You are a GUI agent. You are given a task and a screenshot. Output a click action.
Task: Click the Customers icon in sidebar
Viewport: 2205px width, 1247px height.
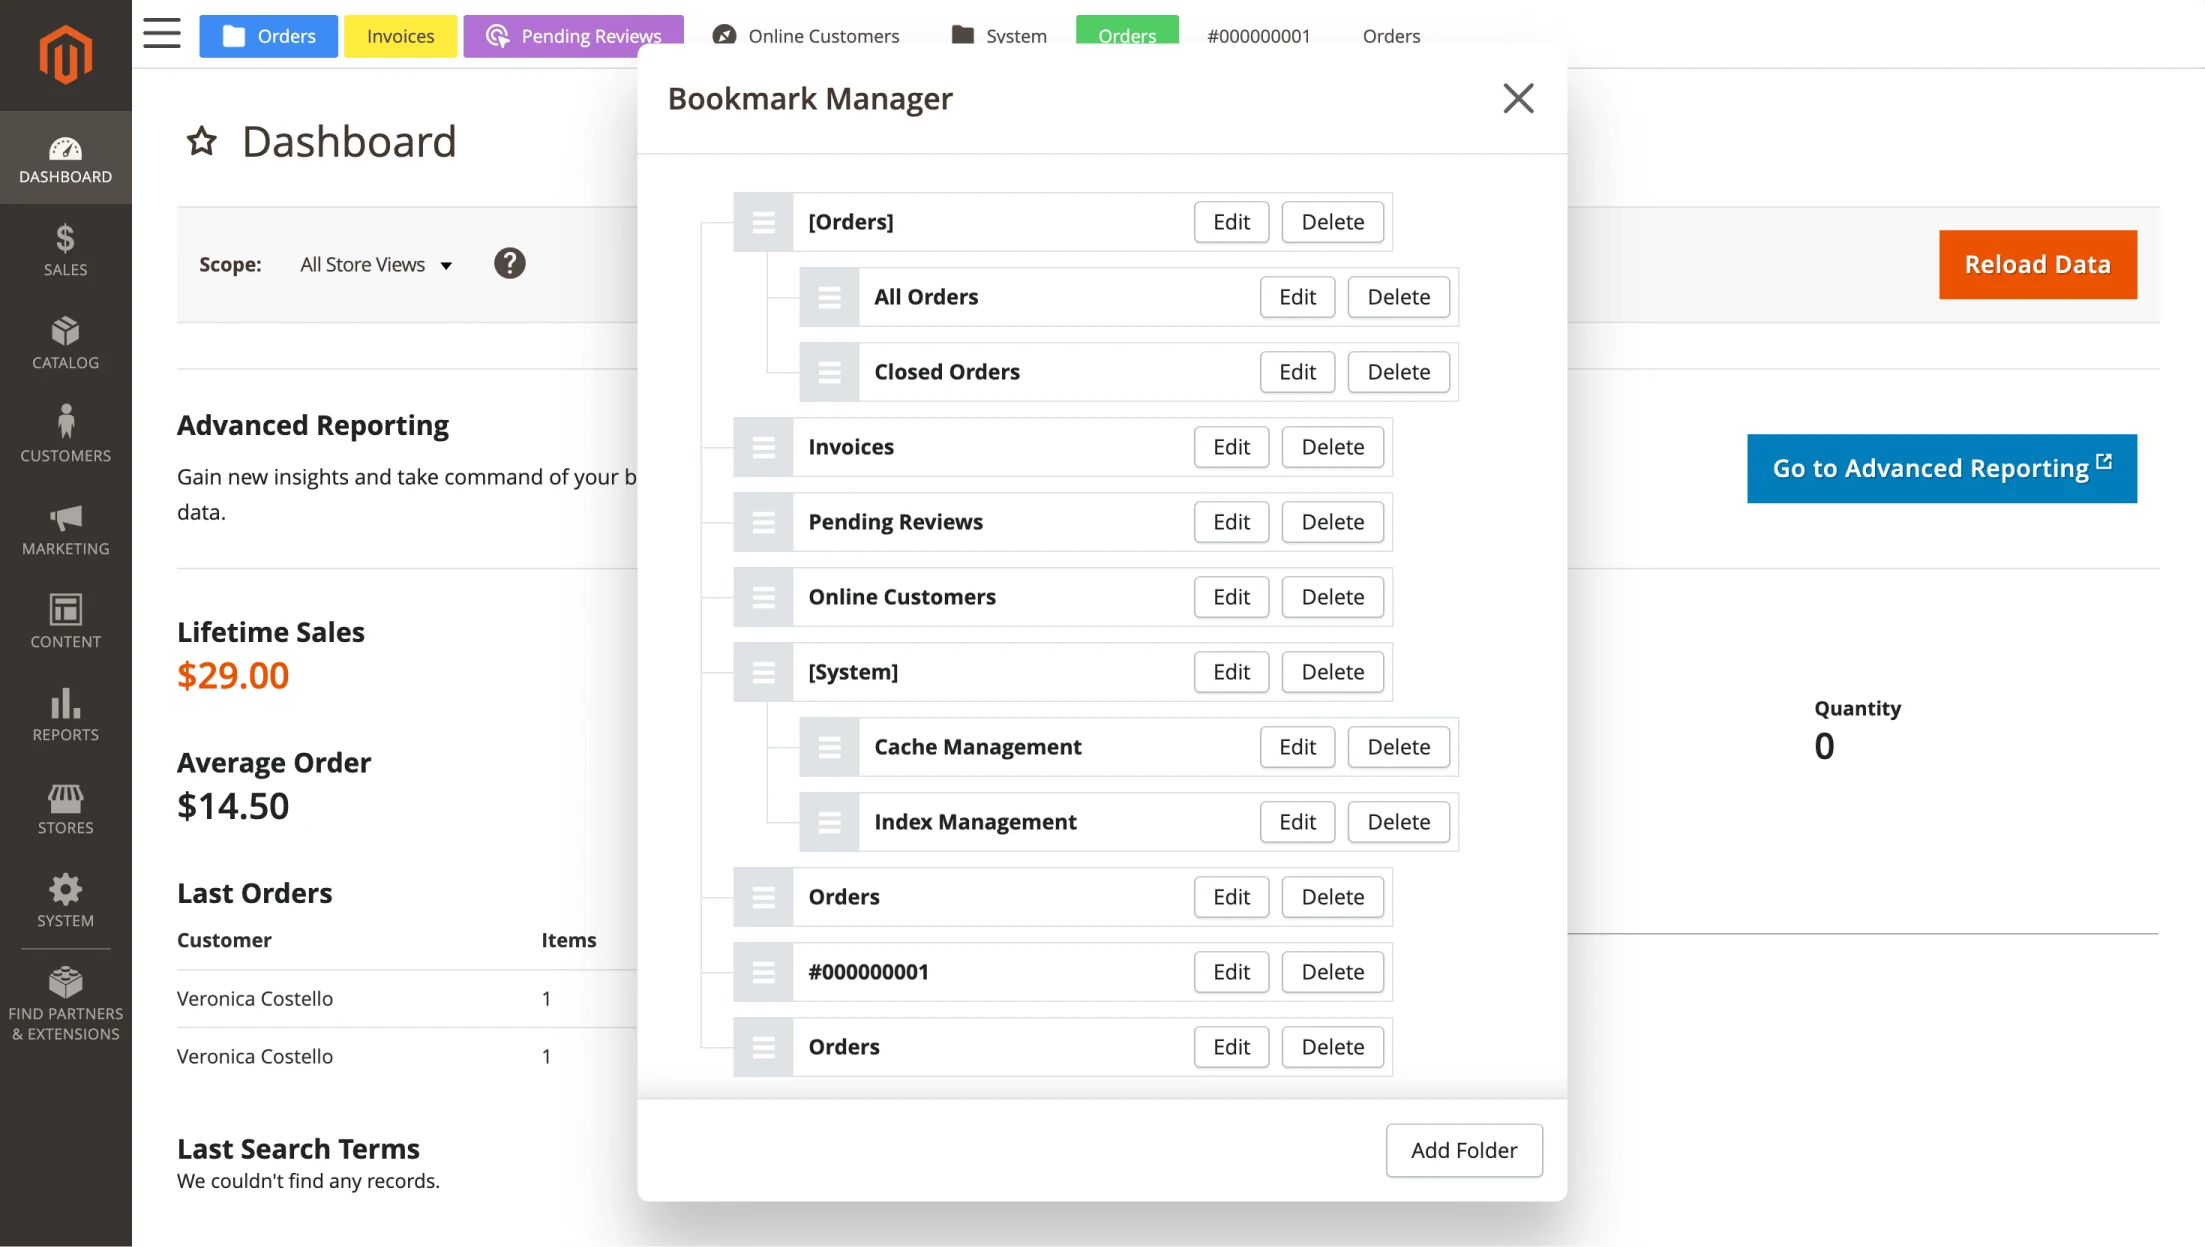(64, 426)
